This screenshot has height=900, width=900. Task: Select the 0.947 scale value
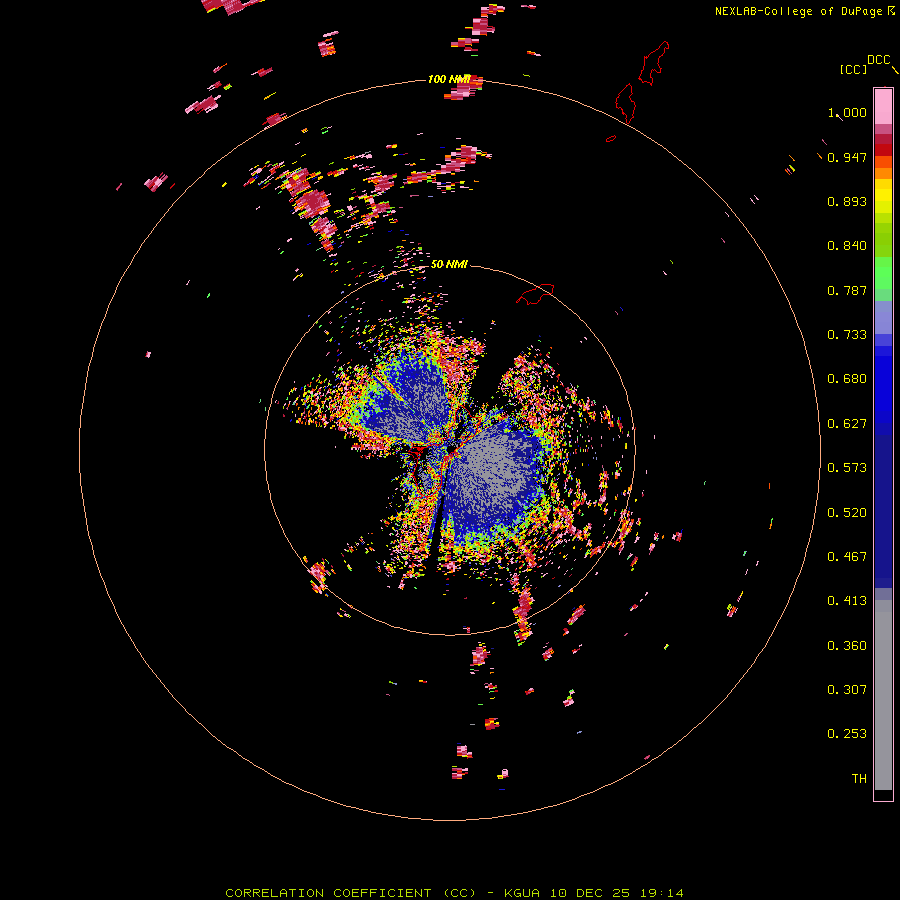pyautogui.click(x=847, y=157)
